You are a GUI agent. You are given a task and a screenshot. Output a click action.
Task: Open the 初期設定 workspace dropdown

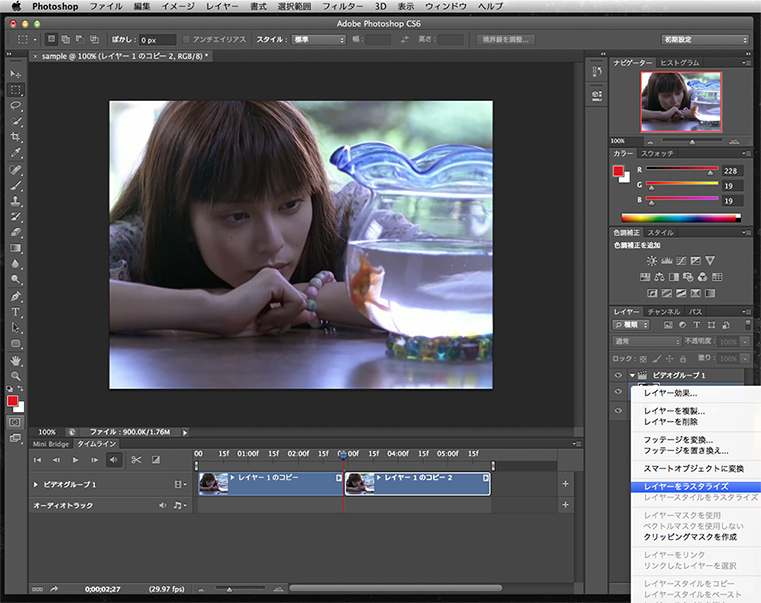click(705, 39)
